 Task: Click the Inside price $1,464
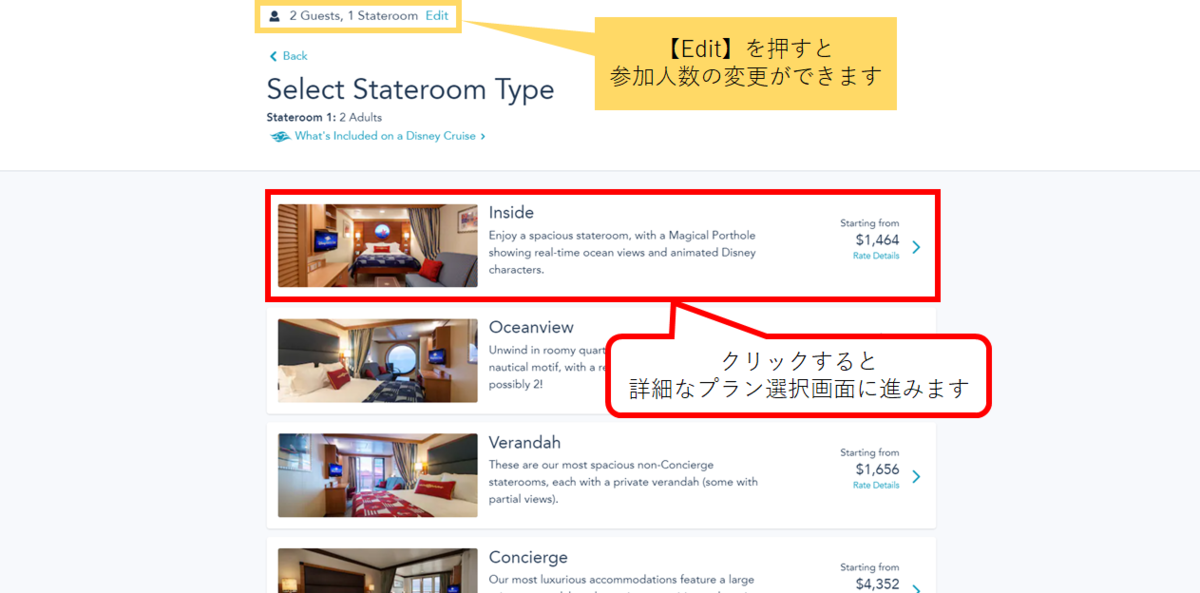tap(877, 240)
